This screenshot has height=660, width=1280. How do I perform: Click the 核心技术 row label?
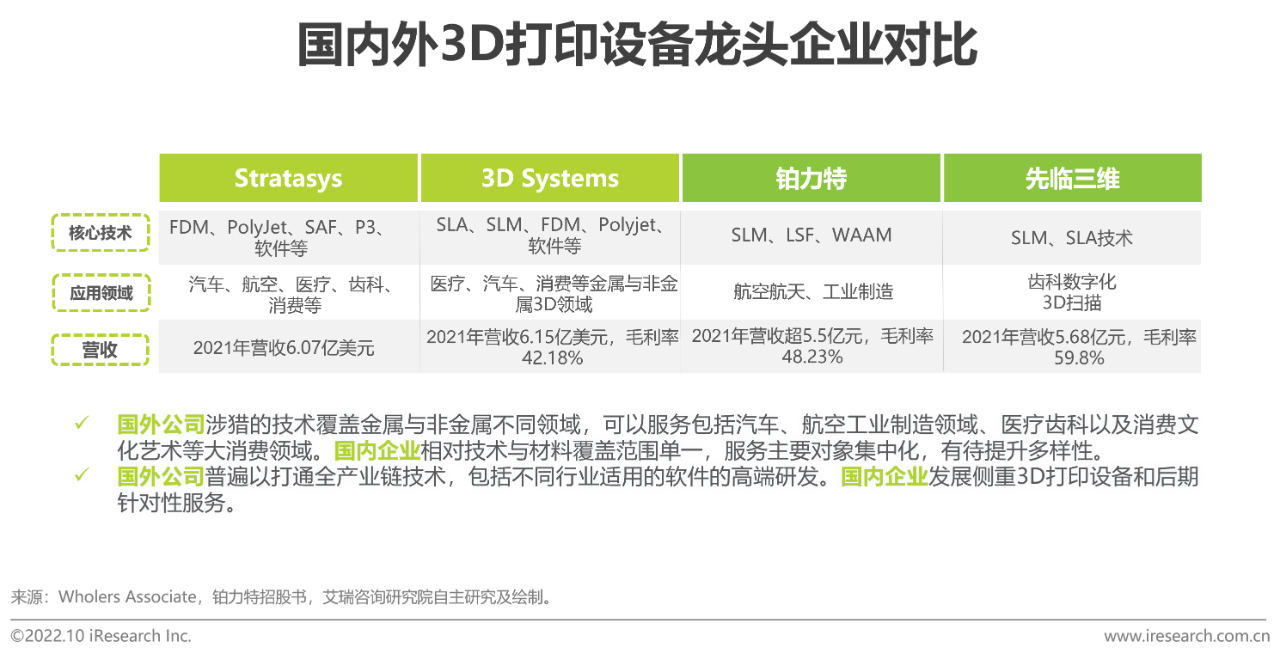tap(100, 234)
